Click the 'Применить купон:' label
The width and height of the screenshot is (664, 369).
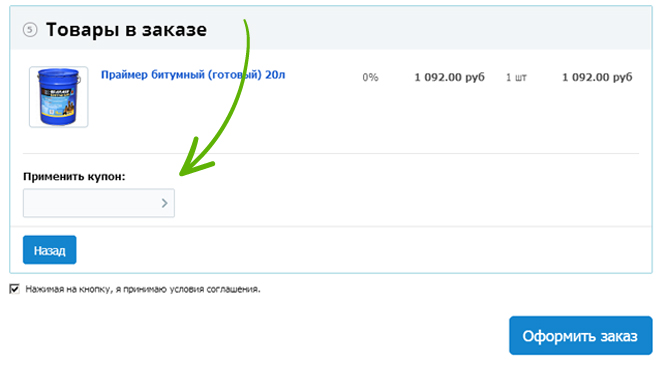tap(74, 177)
